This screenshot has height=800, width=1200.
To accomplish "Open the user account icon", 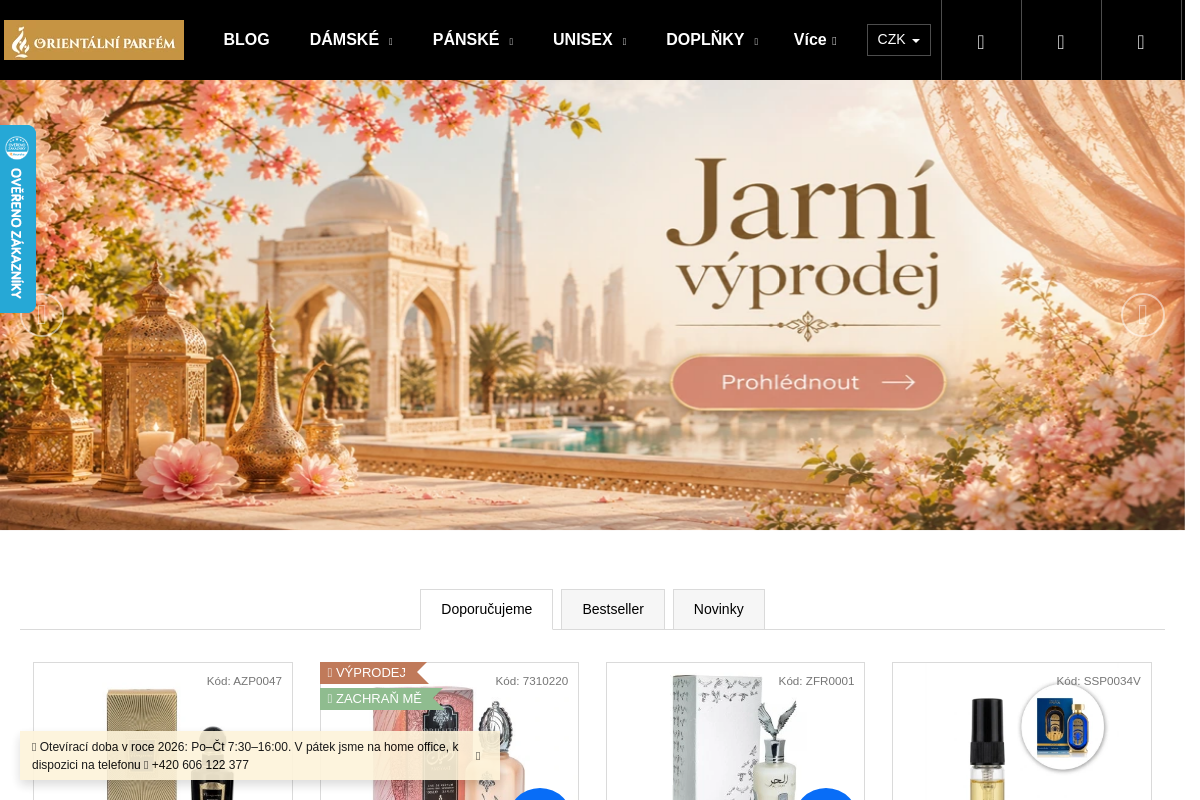I will (1061, 41).
